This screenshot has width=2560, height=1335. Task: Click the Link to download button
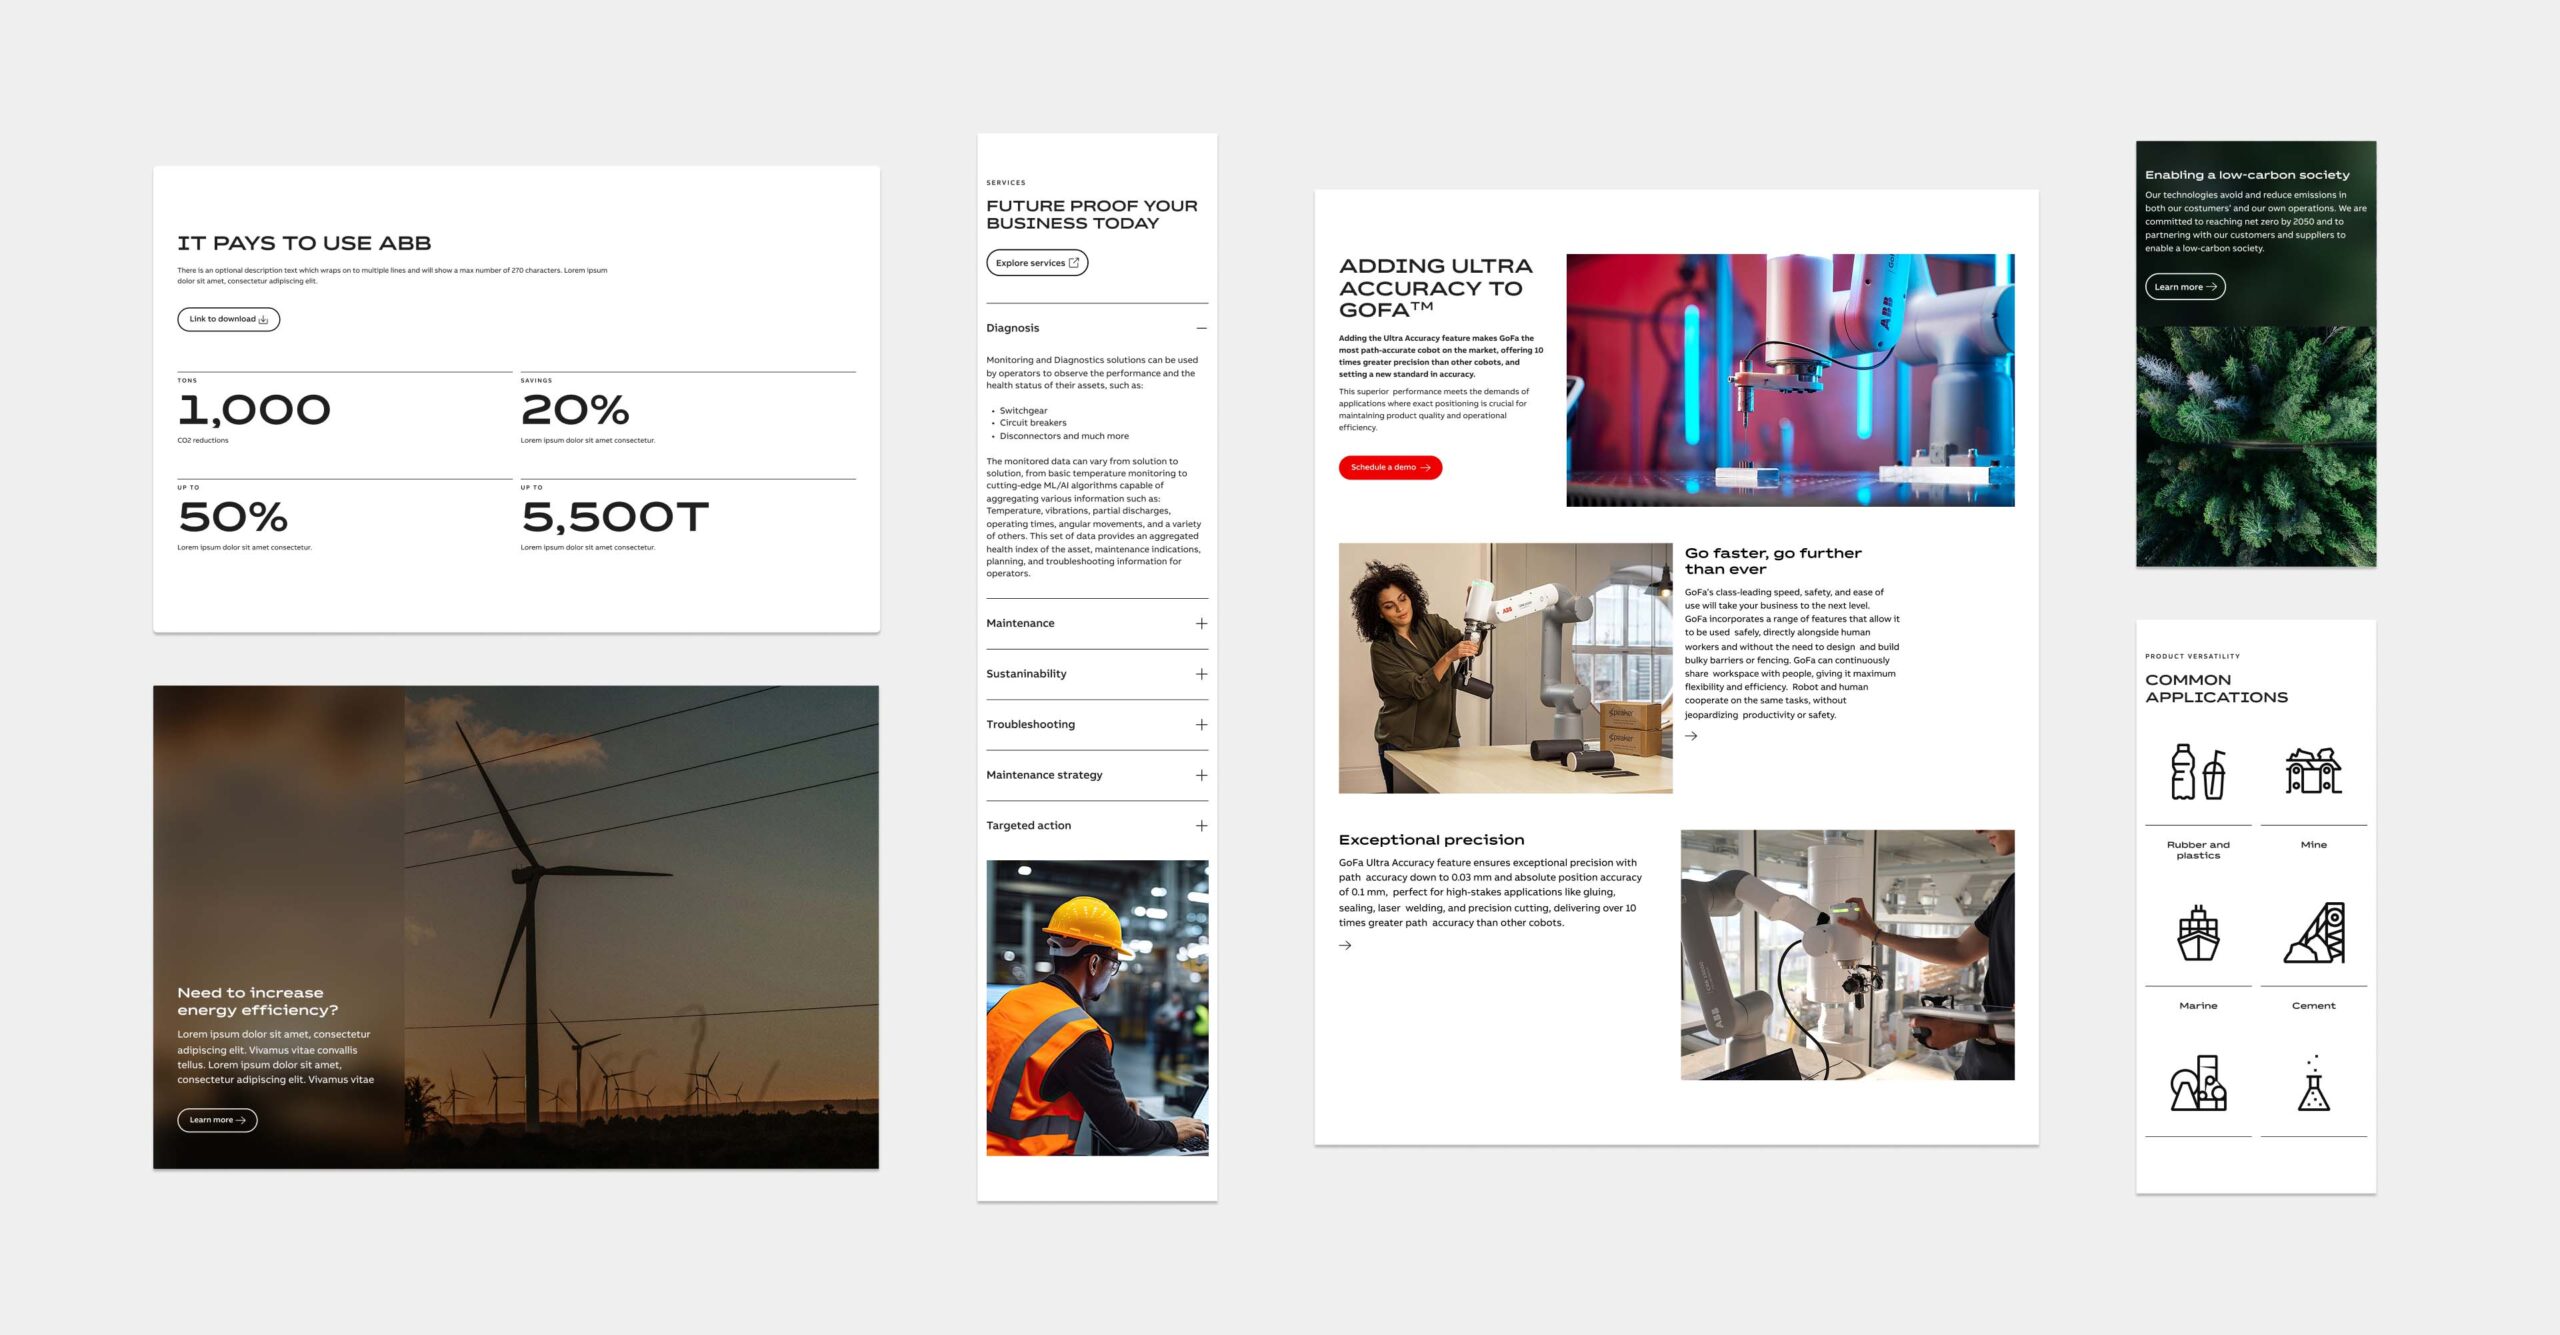point(228,319)
